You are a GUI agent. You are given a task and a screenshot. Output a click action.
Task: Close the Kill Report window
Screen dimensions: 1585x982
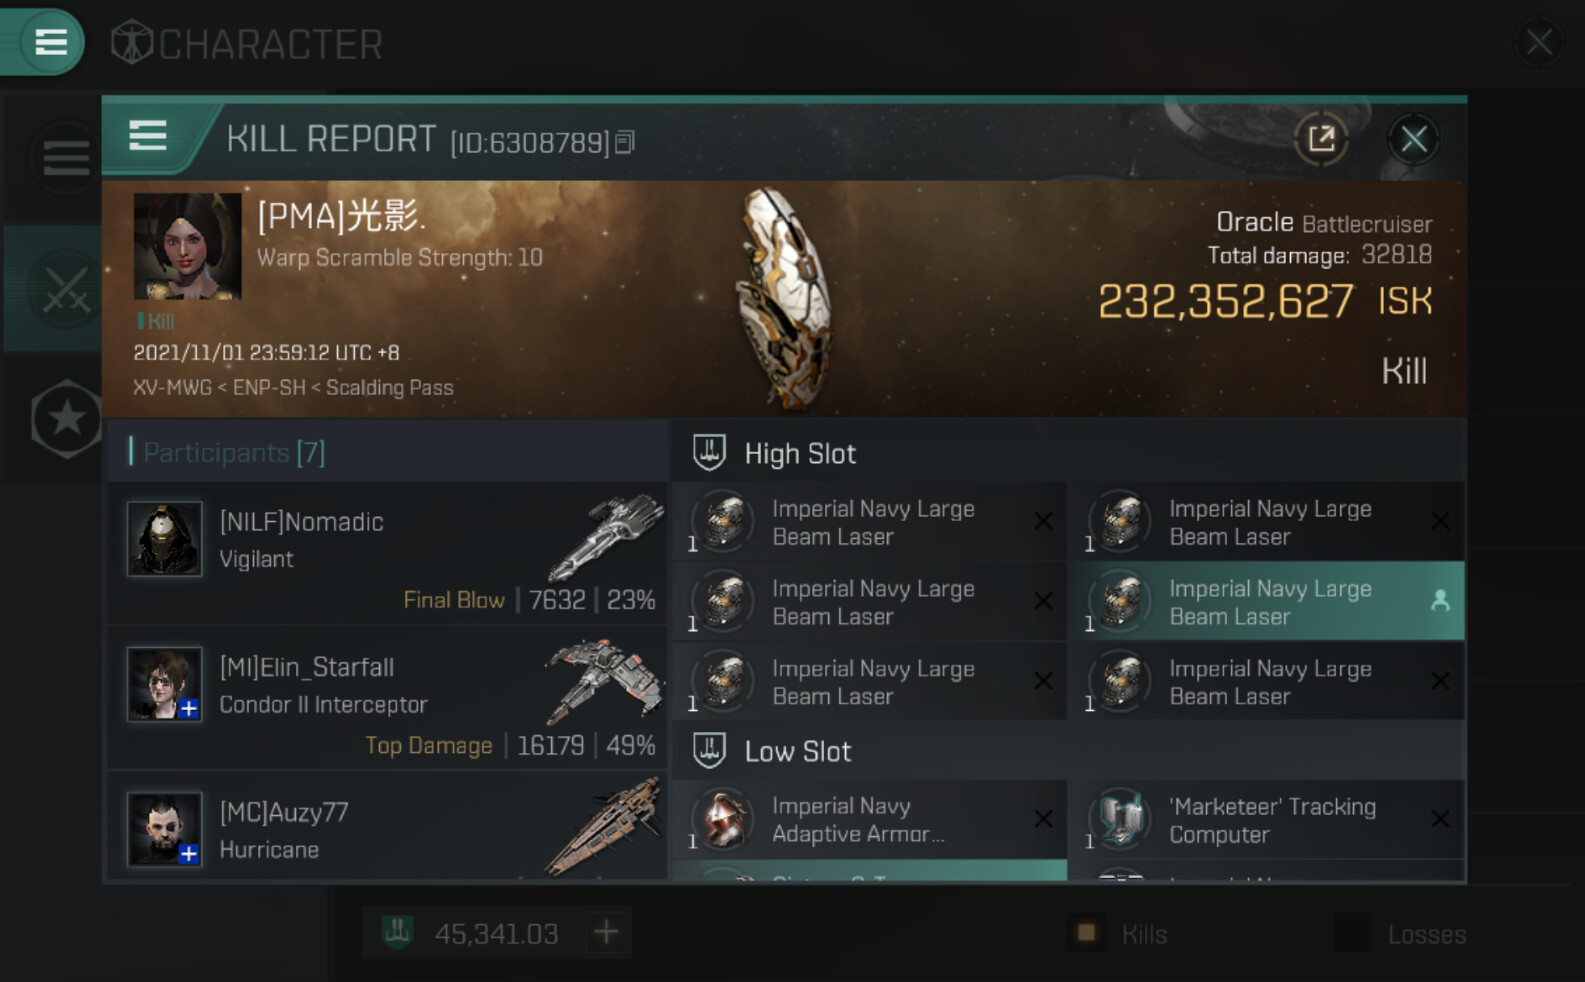[x=1413, y=139]
